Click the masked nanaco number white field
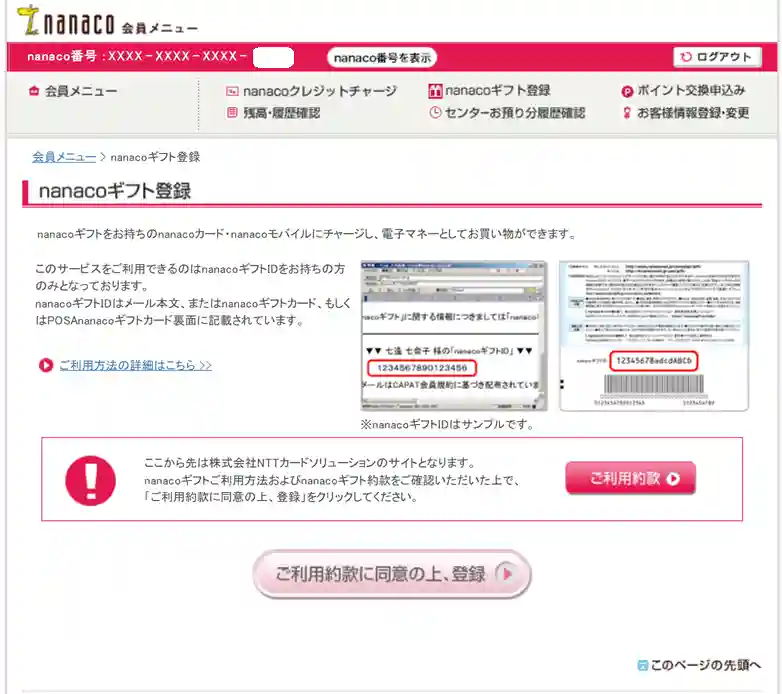The width and height of the screenshot is (782, 694). [x=273, y=57]
